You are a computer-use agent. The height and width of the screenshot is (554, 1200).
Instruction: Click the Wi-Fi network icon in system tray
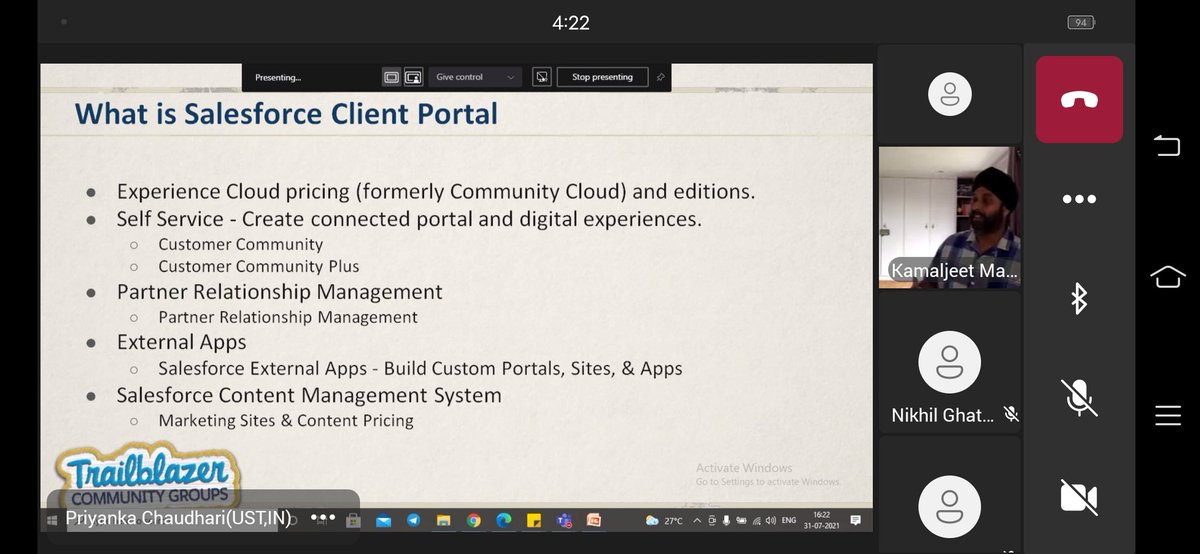756,521
